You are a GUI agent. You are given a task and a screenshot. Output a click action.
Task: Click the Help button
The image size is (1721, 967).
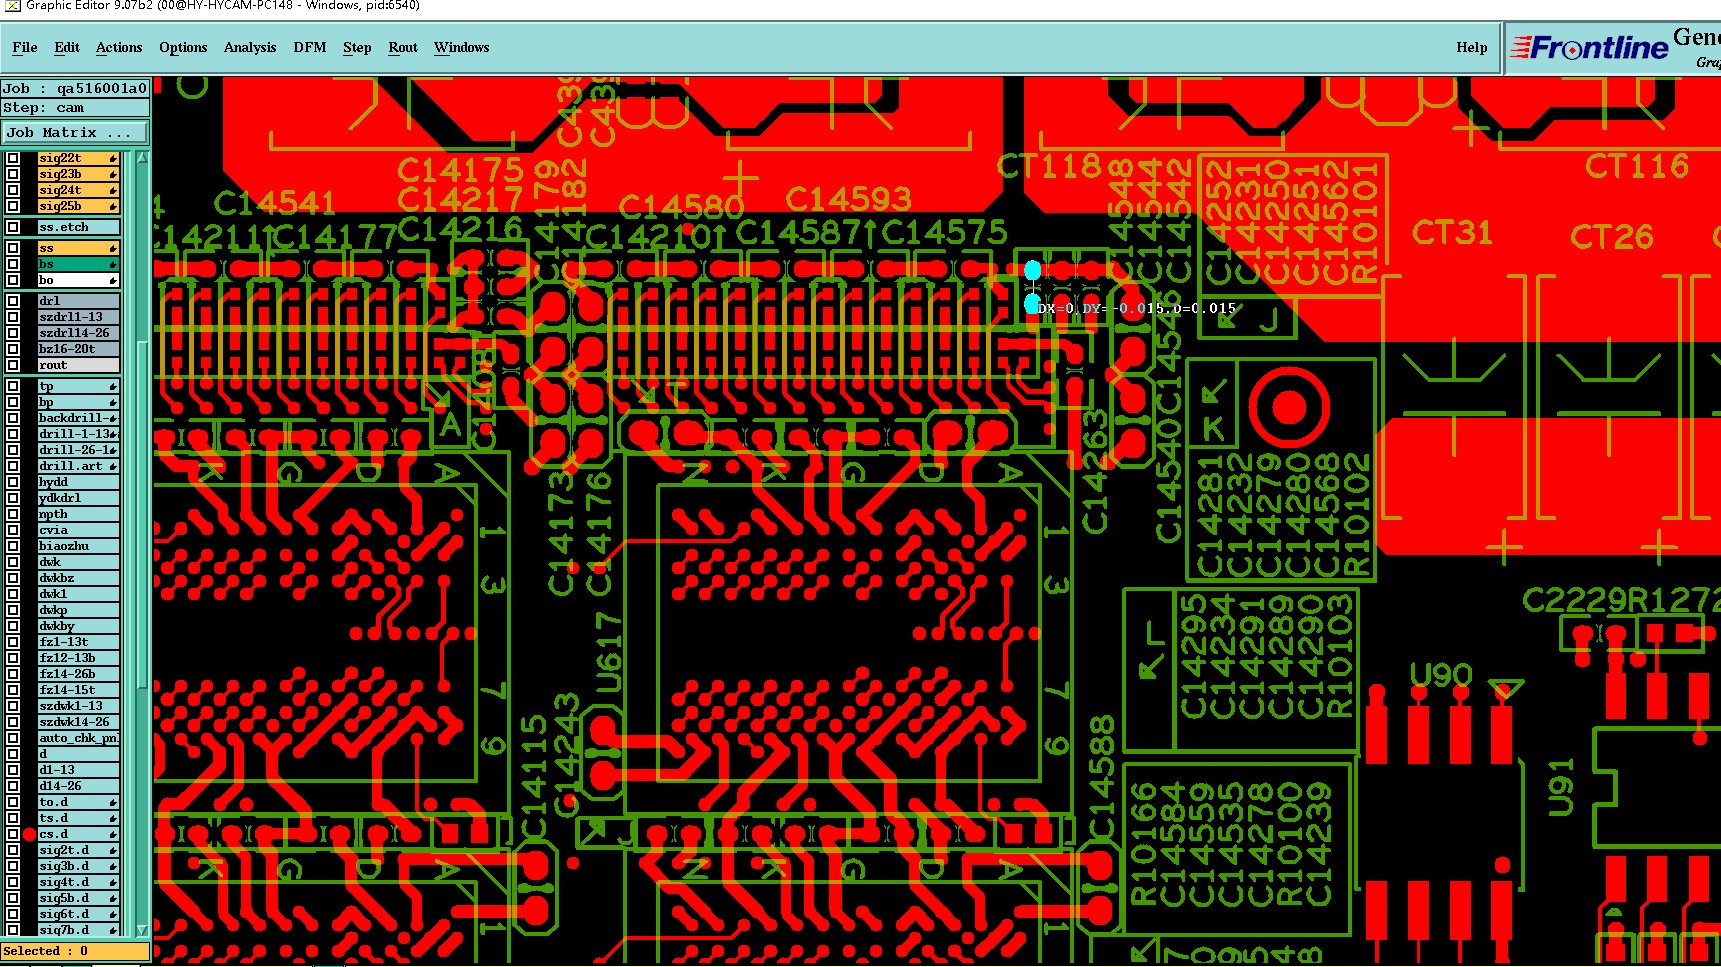pyautogui.click(x=1471, y=47)
